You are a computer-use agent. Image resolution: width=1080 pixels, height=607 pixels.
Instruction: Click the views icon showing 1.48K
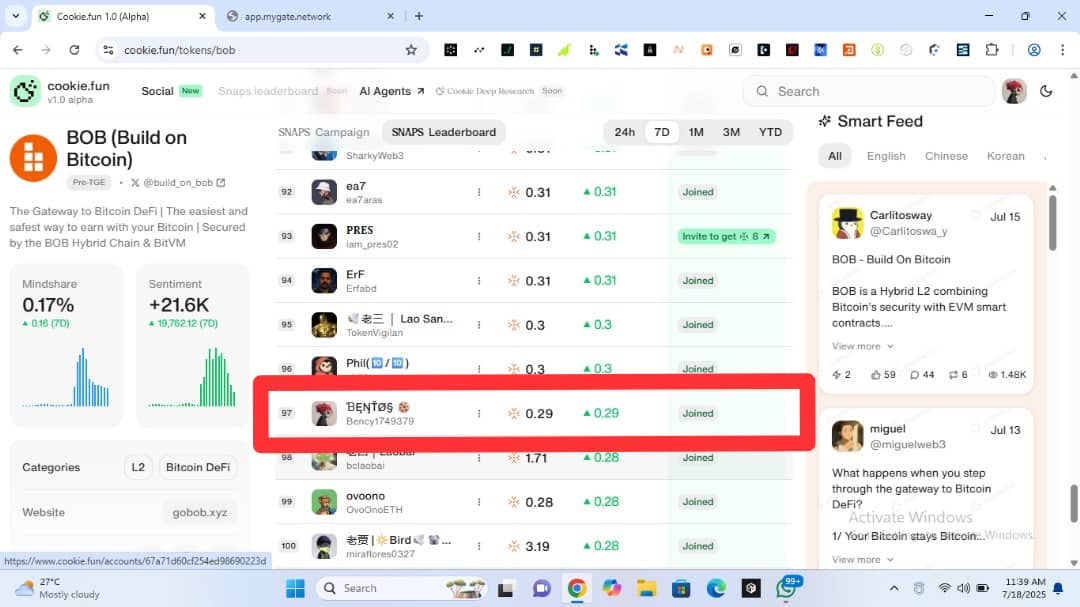pos(993,375)
